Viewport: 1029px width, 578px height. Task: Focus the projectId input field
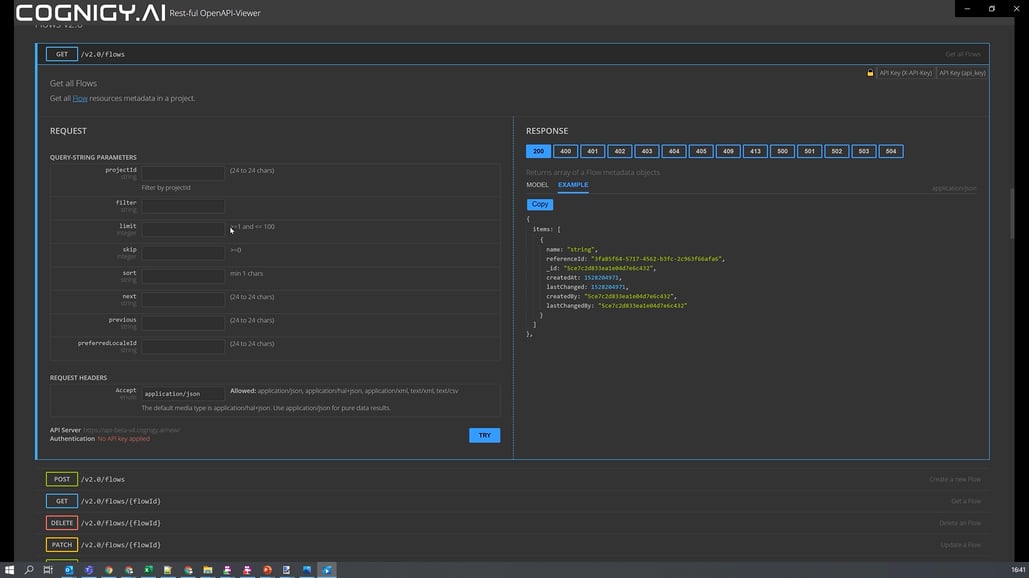183,173
